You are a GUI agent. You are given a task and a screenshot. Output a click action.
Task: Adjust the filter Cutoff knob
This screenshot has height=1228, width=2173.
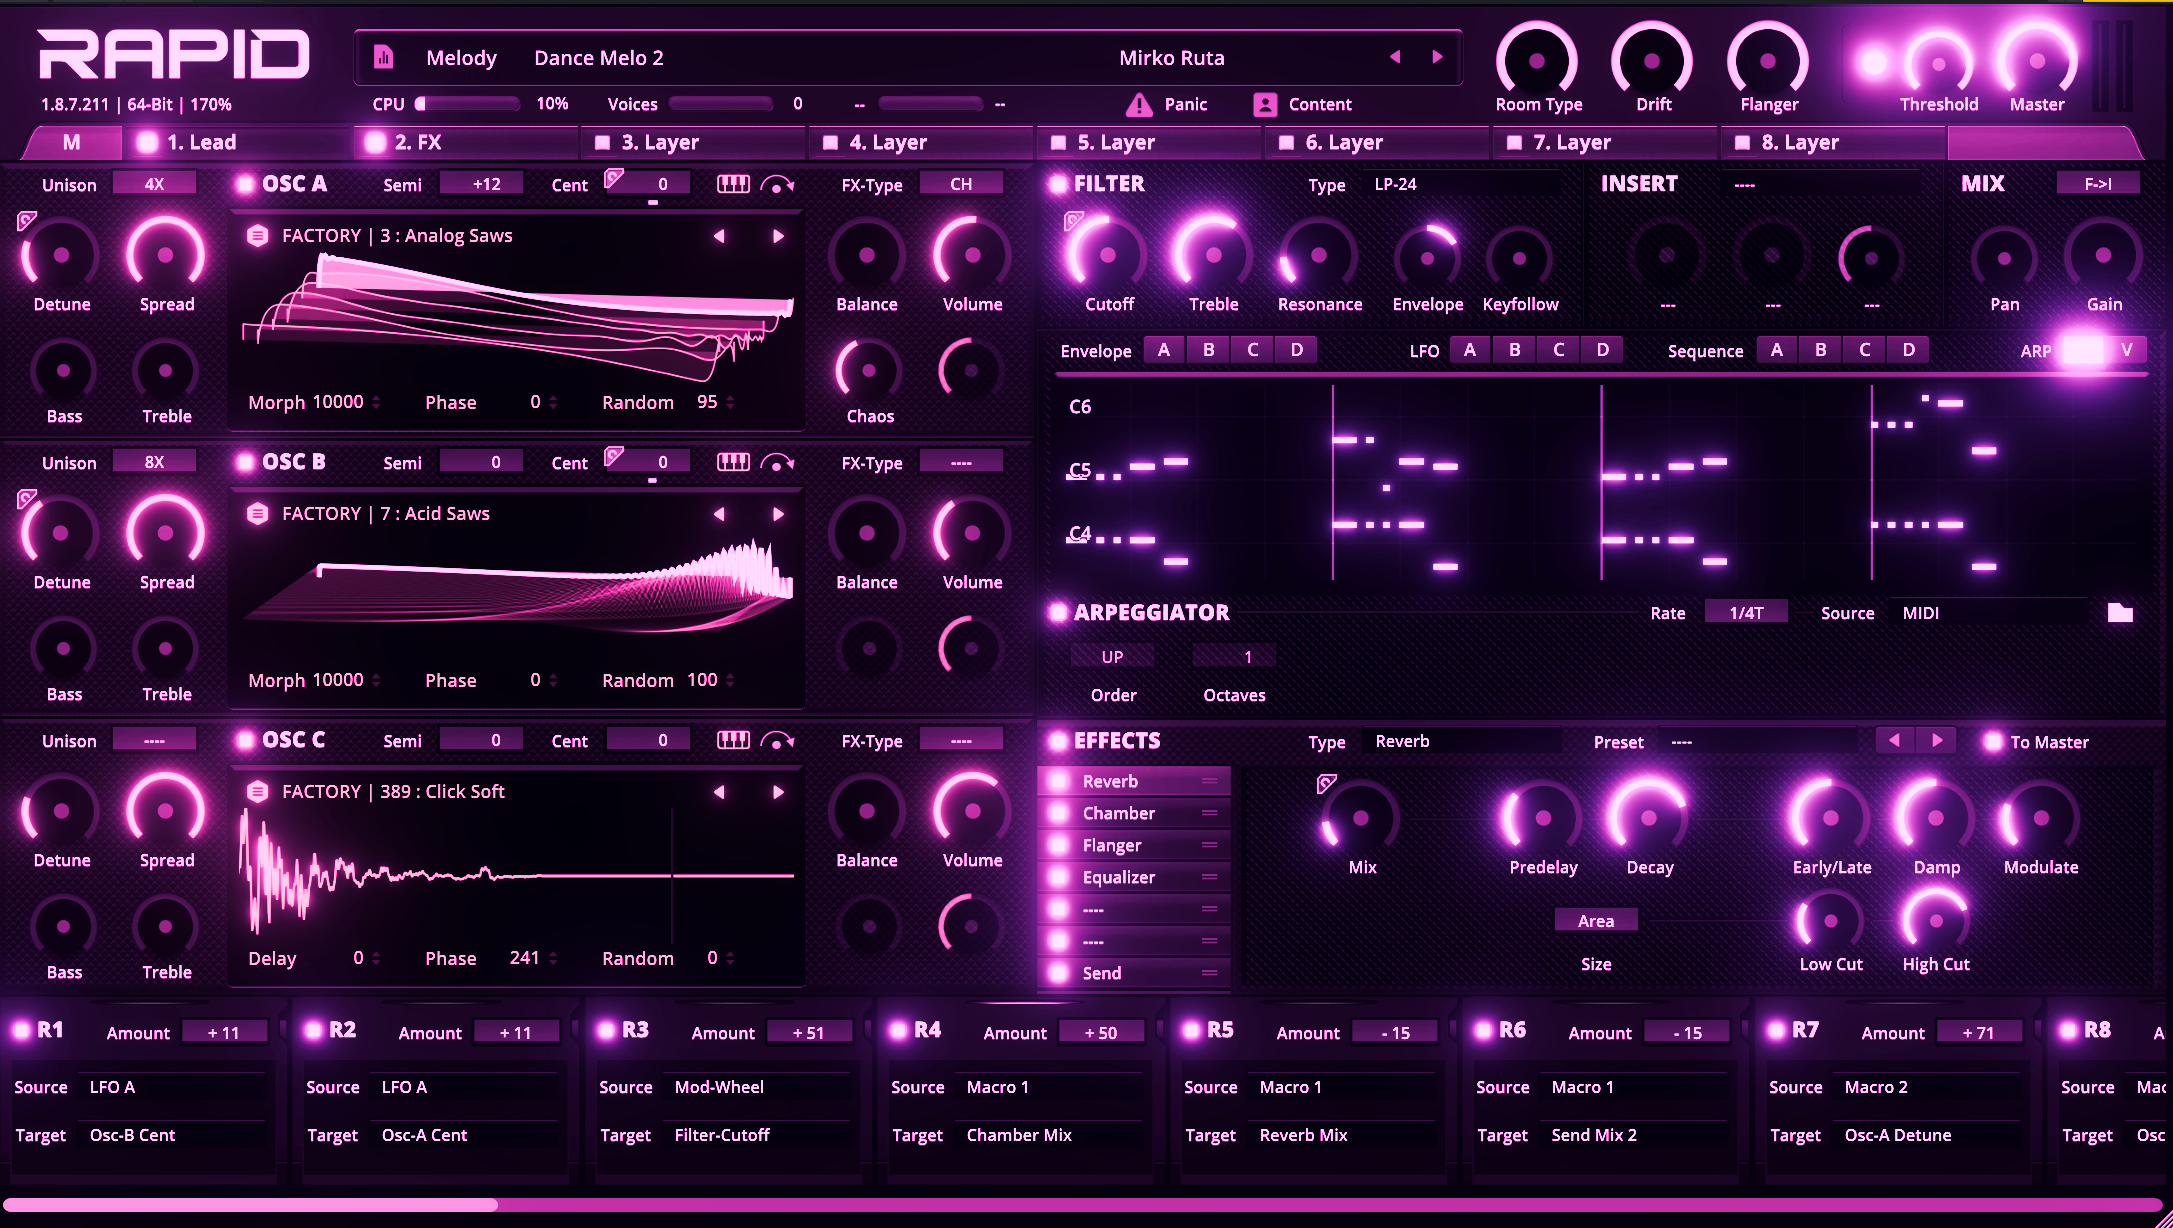tap(1108, 255)
